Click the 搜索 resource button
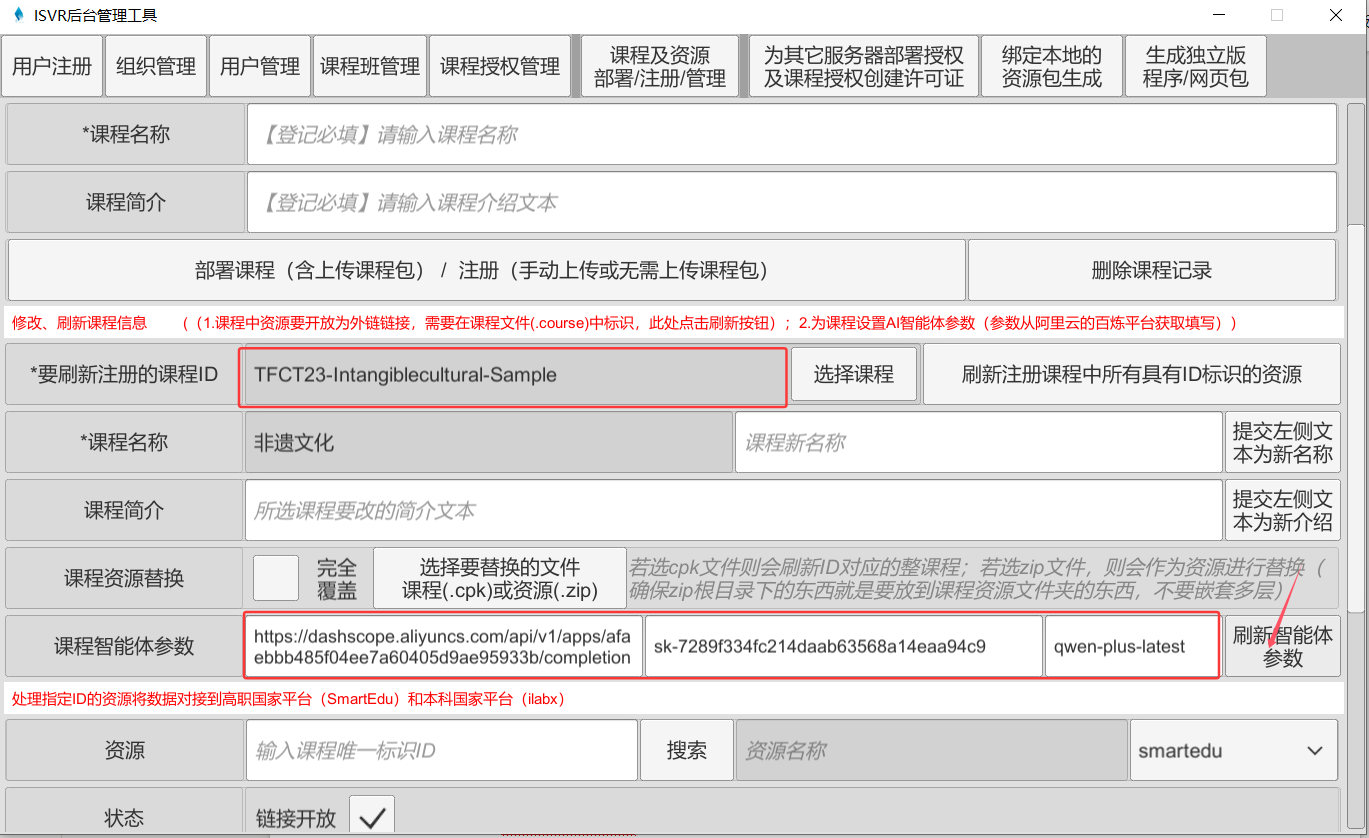 point(687,750)
